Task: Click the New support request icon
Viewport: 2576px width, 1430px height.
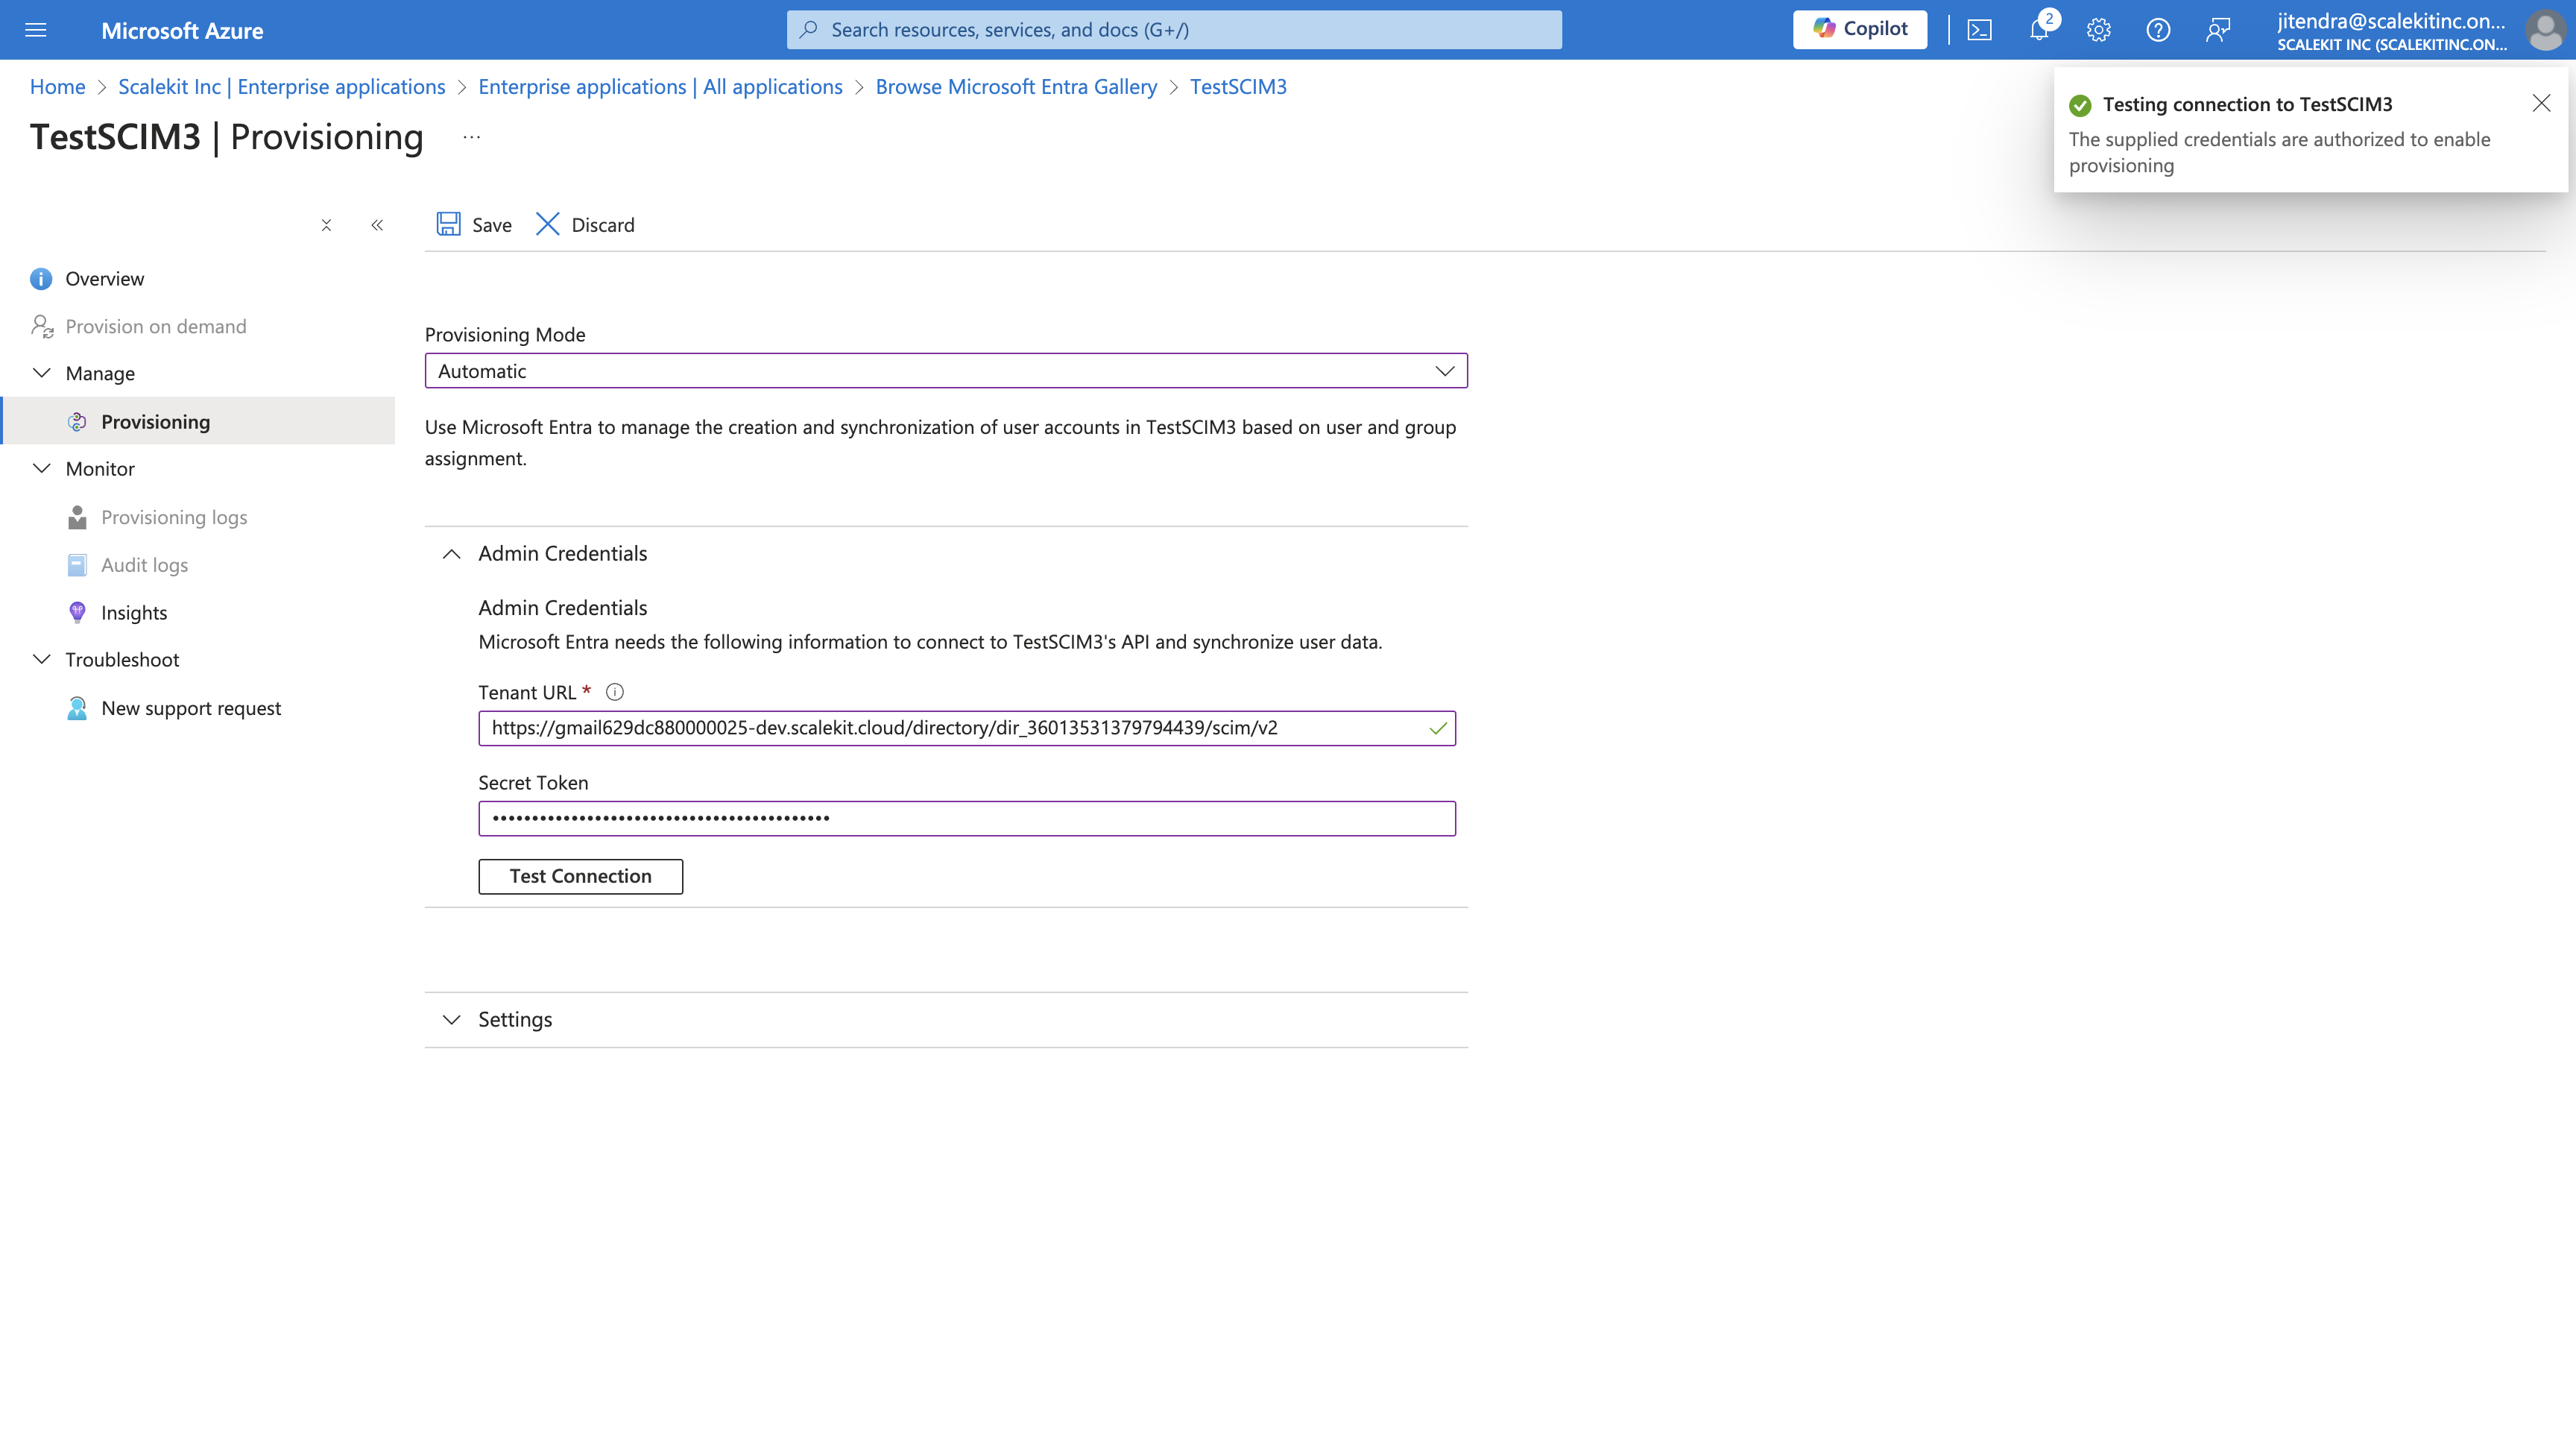Action: coord(77,708)
